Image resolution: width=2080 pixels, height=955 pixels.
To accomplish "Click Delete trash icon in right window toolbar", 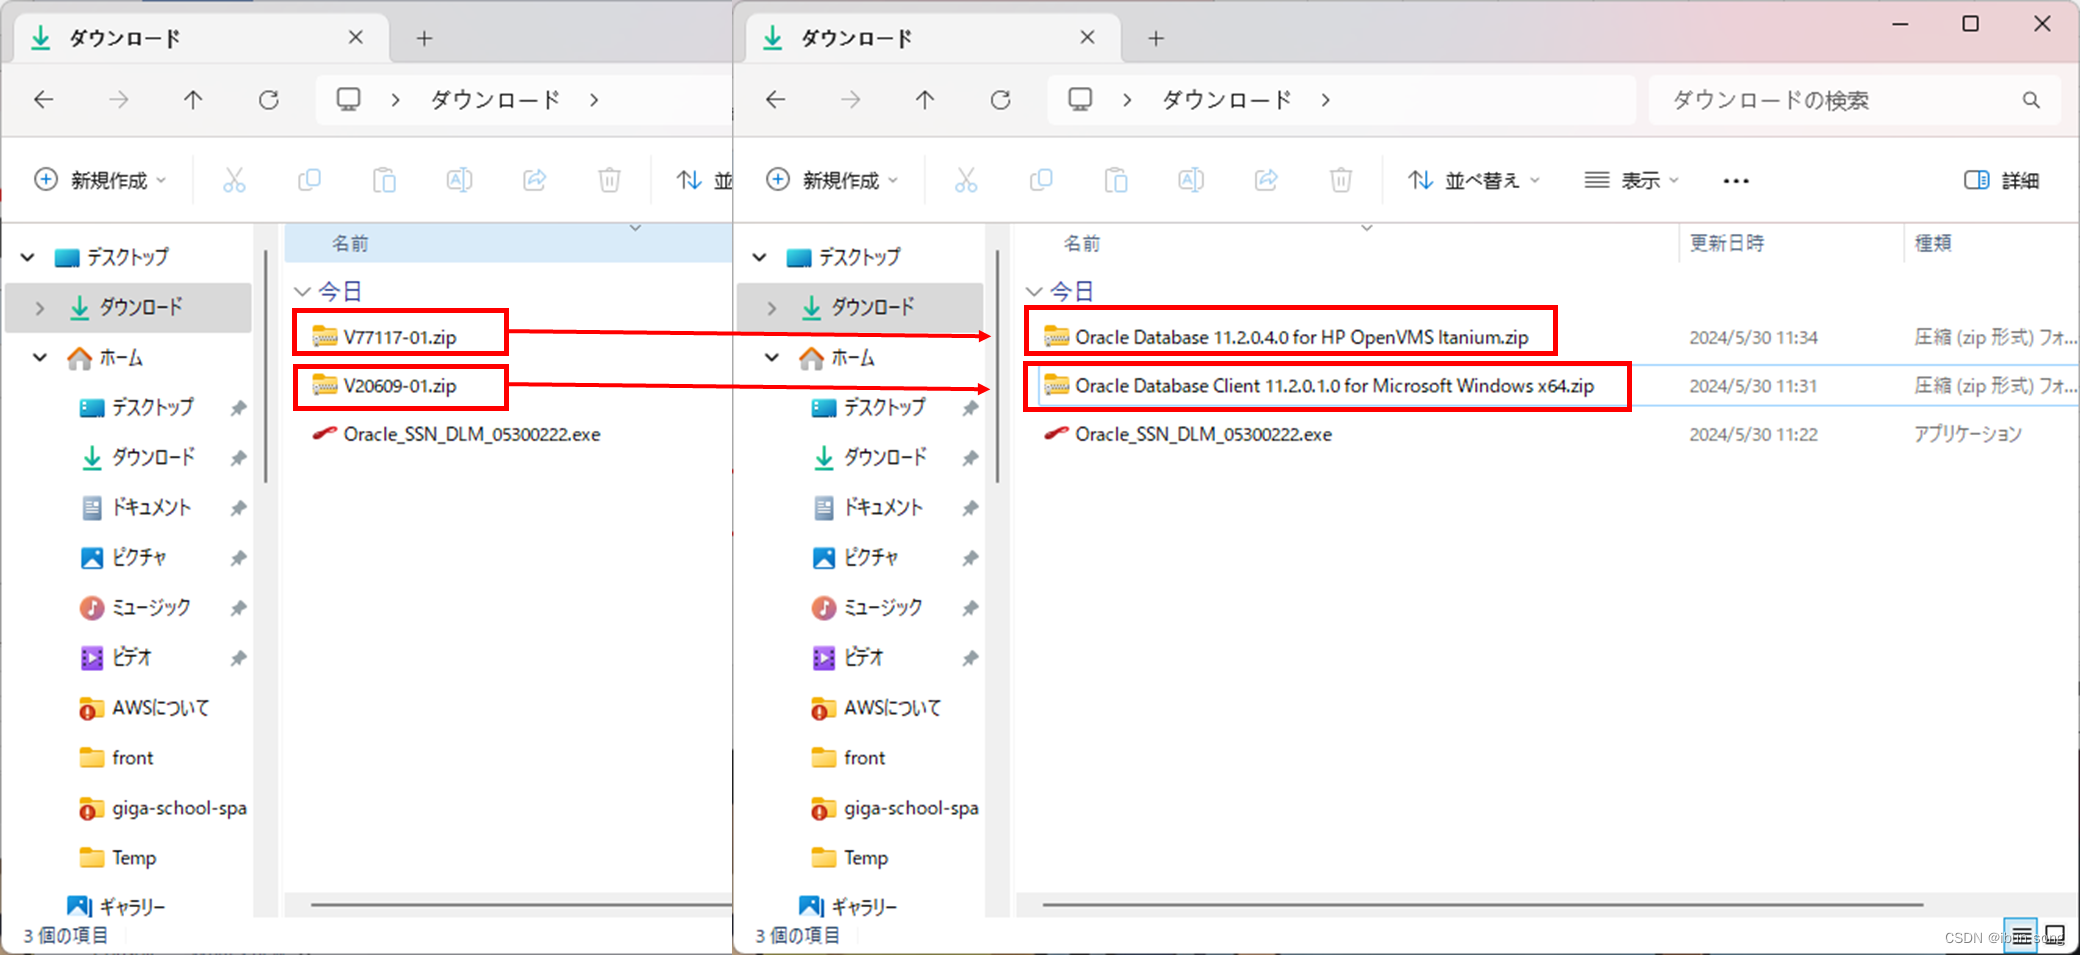I will click(1341, 180).
